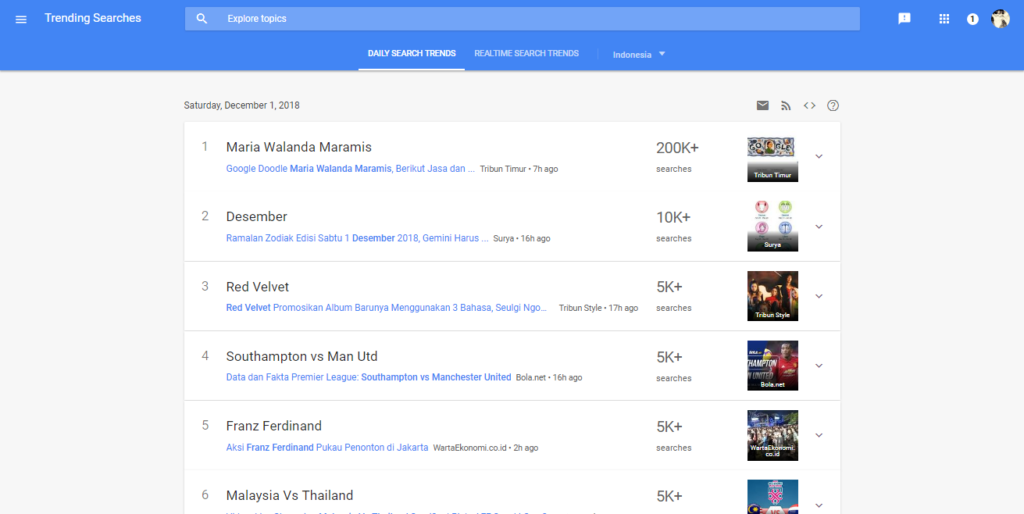The width and height of the screenshot is (1024, 514).
Task: Switch to Daily Search Trends tab
Action: (411, 54)
